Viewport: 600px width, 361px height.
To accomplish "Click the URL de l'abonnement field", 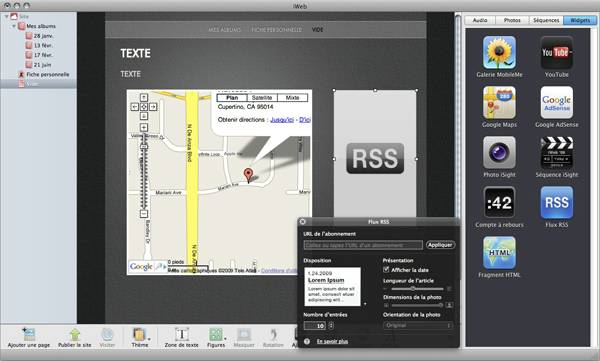I will [363, 245].
